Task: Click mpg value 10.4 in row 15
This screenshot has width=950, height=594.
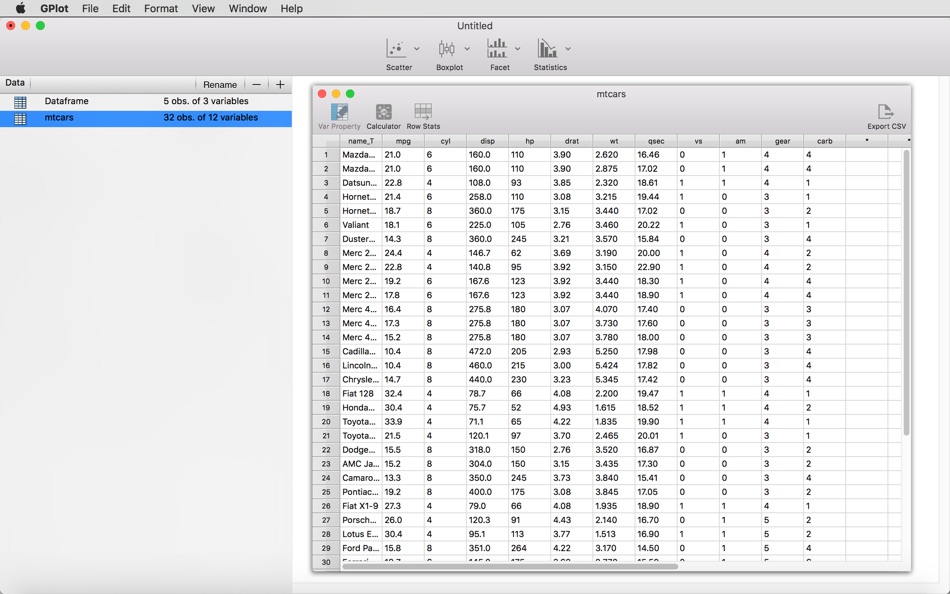Action: (x=403, y=352)
